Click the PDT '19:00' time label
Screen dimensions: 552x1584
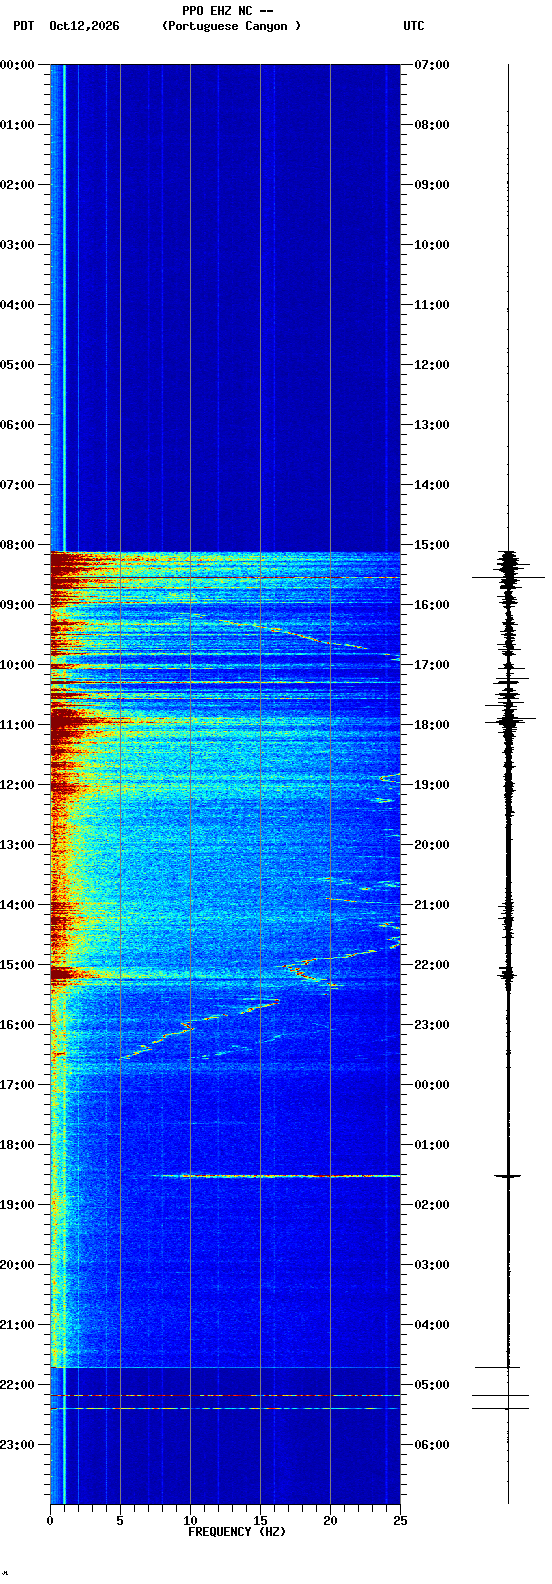17,1205
